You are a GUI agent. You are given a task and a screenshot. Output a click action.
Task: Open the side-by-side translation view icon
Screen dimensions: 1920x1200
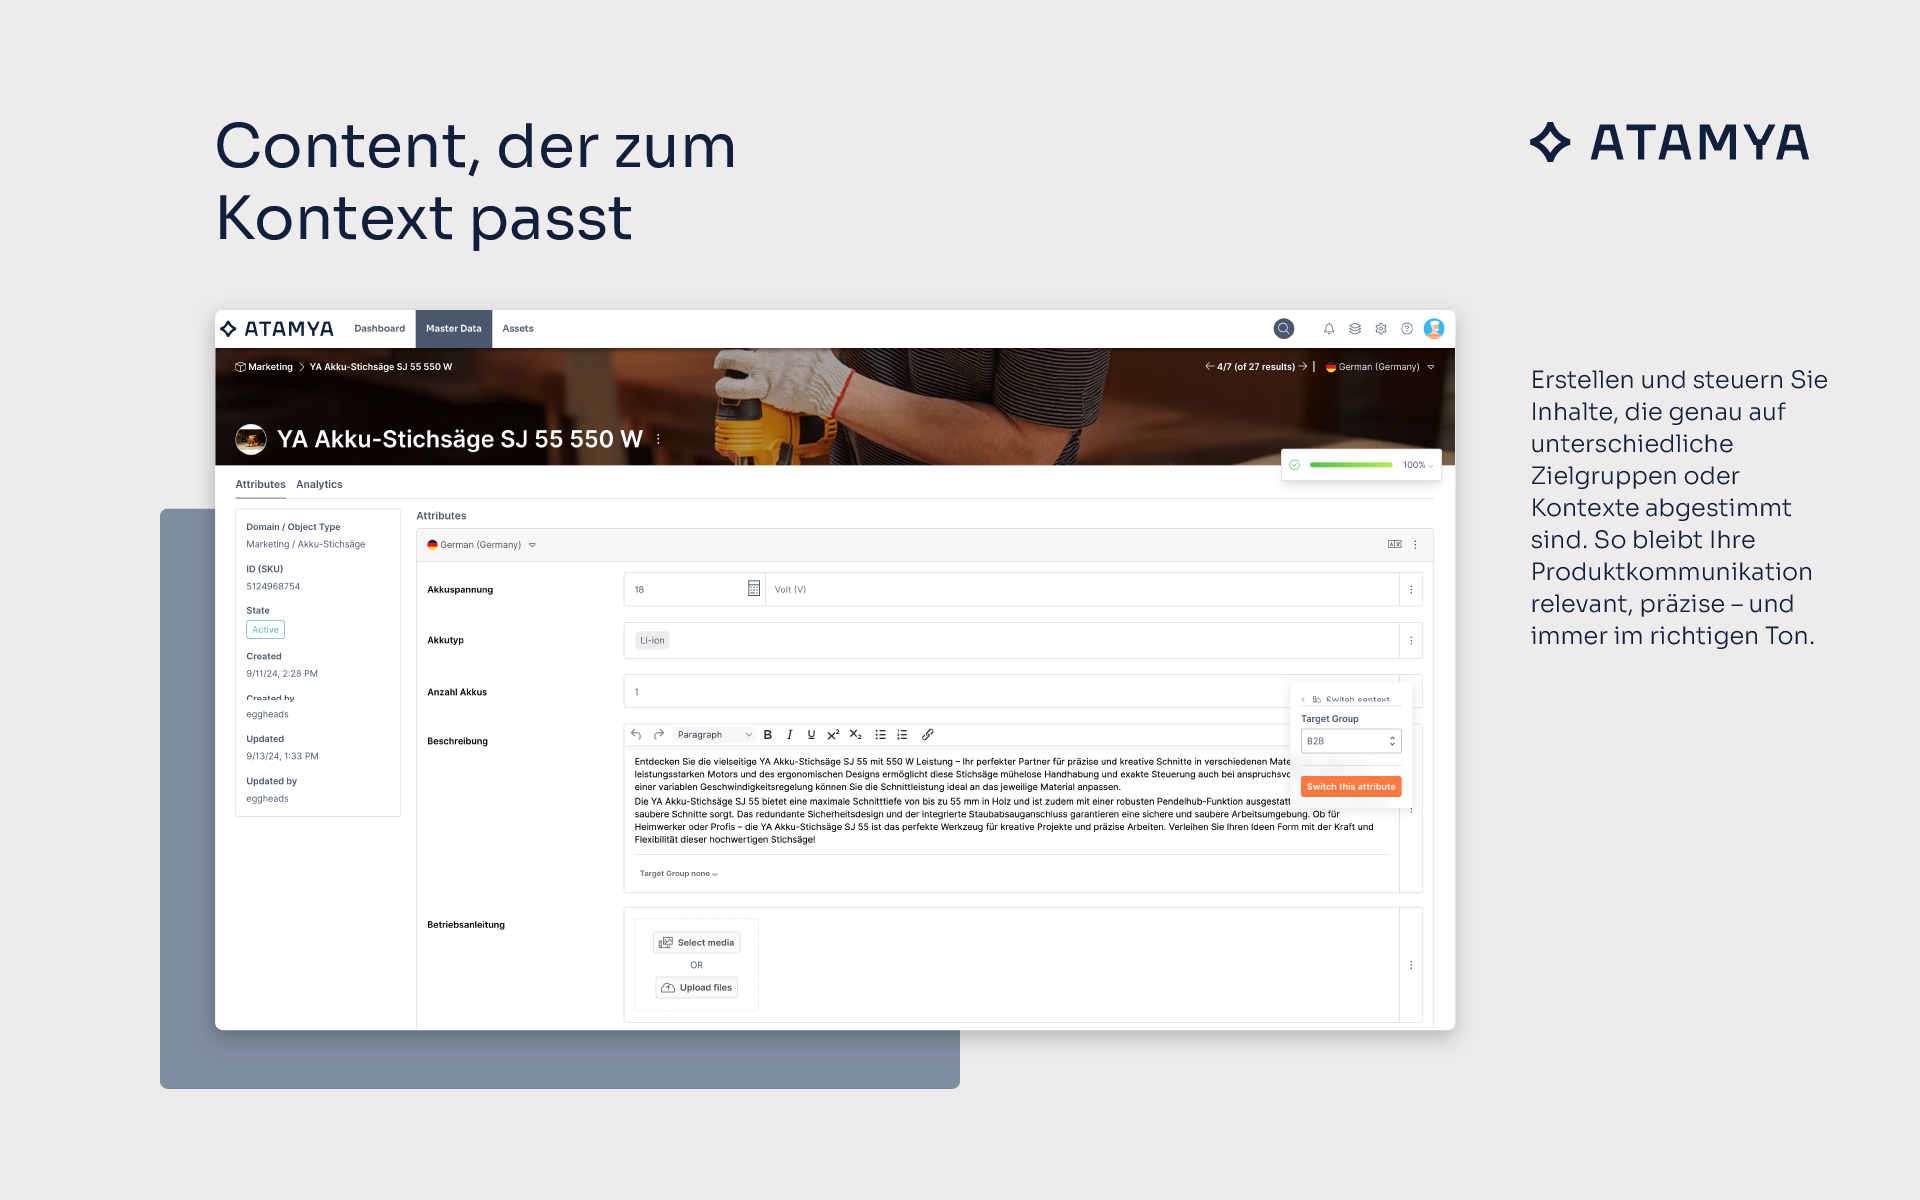(1394, 545)
